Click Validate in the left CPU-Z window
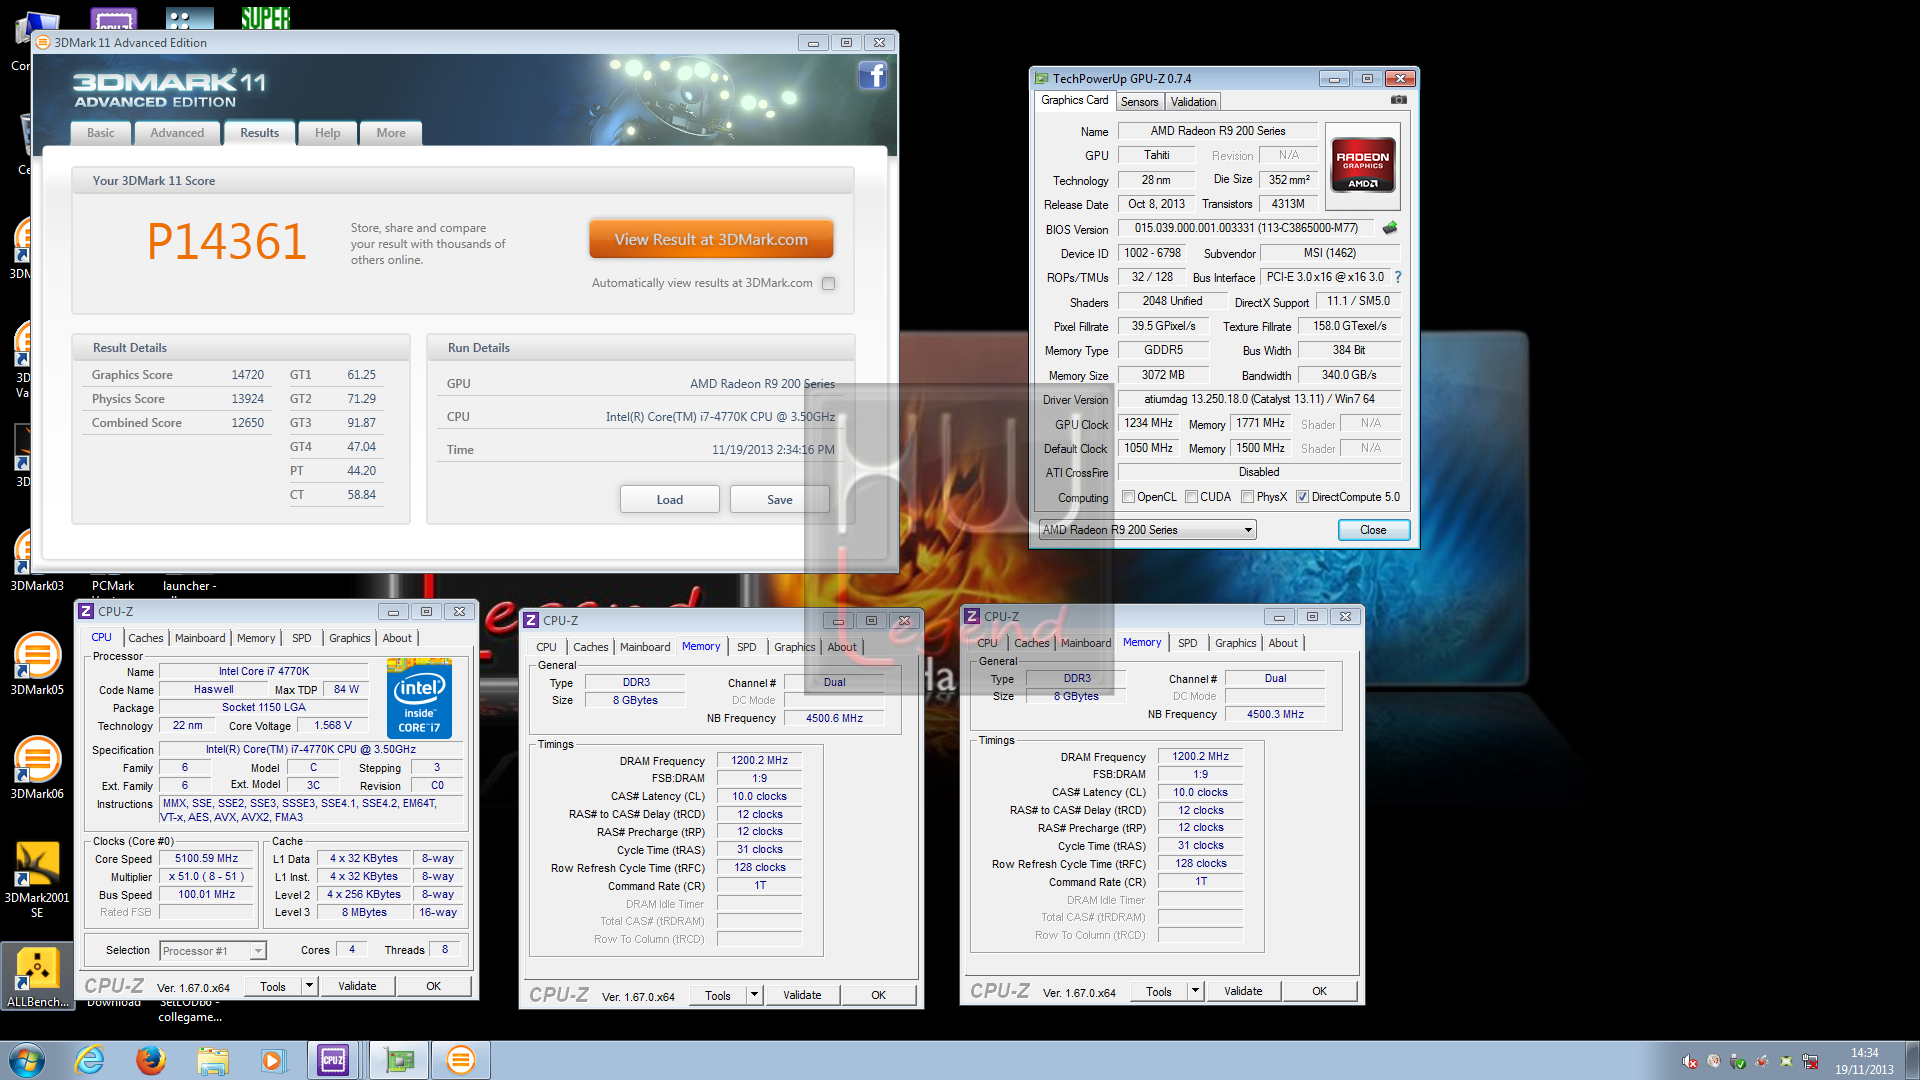This screenshot has width=1920, height=1080. coord(357,986)
